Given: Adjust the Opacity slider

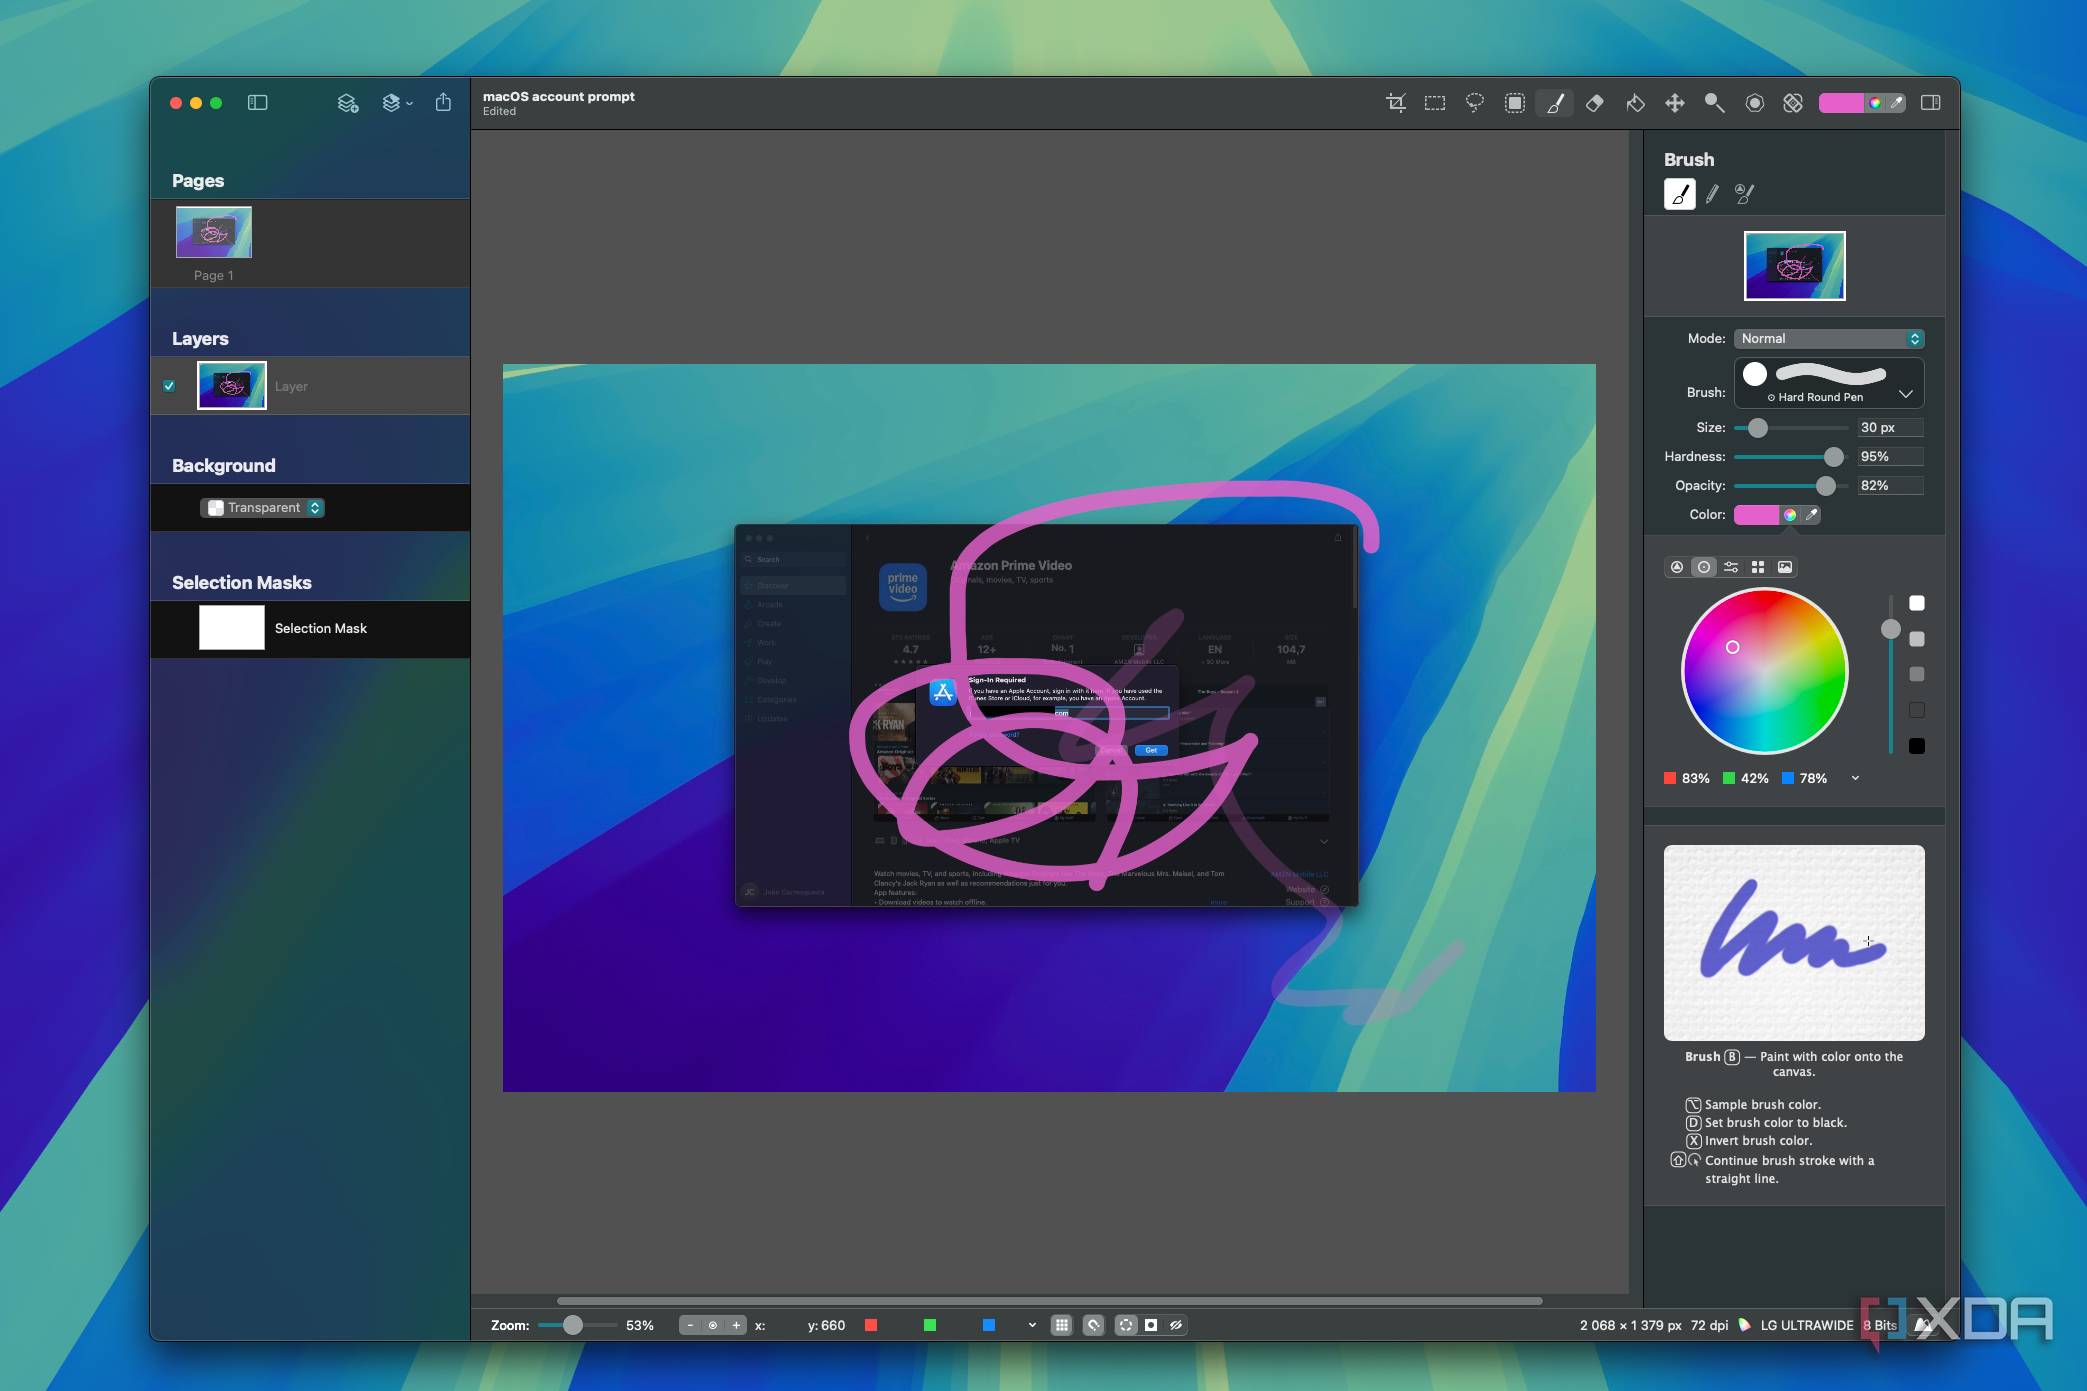Looking at the screenshot, I should pos(1826,486).
